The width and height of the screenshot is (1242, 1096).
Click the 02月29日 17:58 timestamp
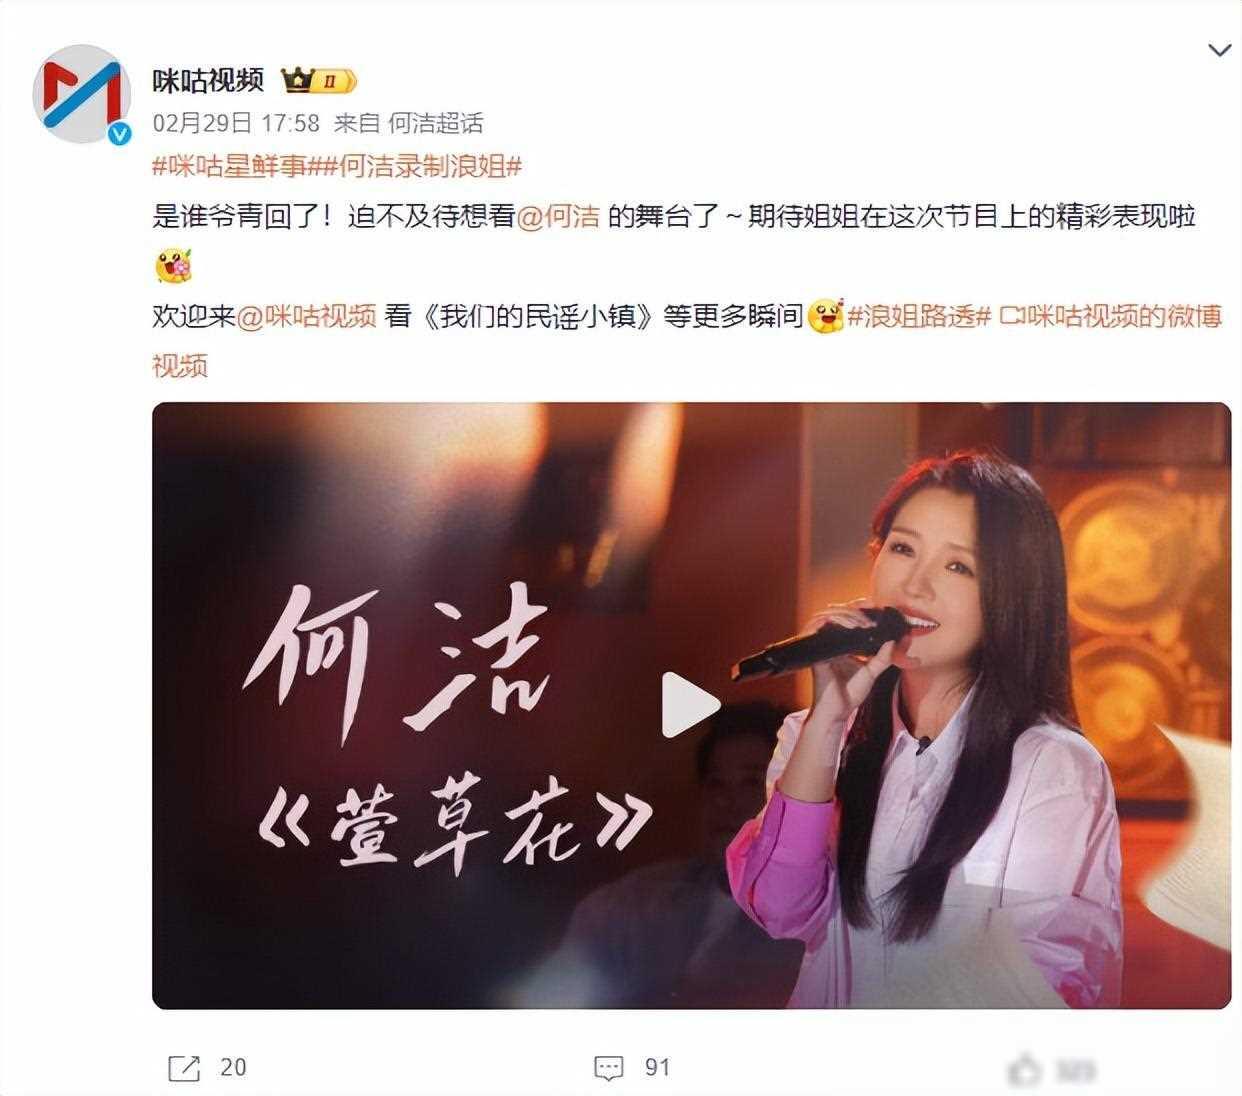[x=236, y=123]
